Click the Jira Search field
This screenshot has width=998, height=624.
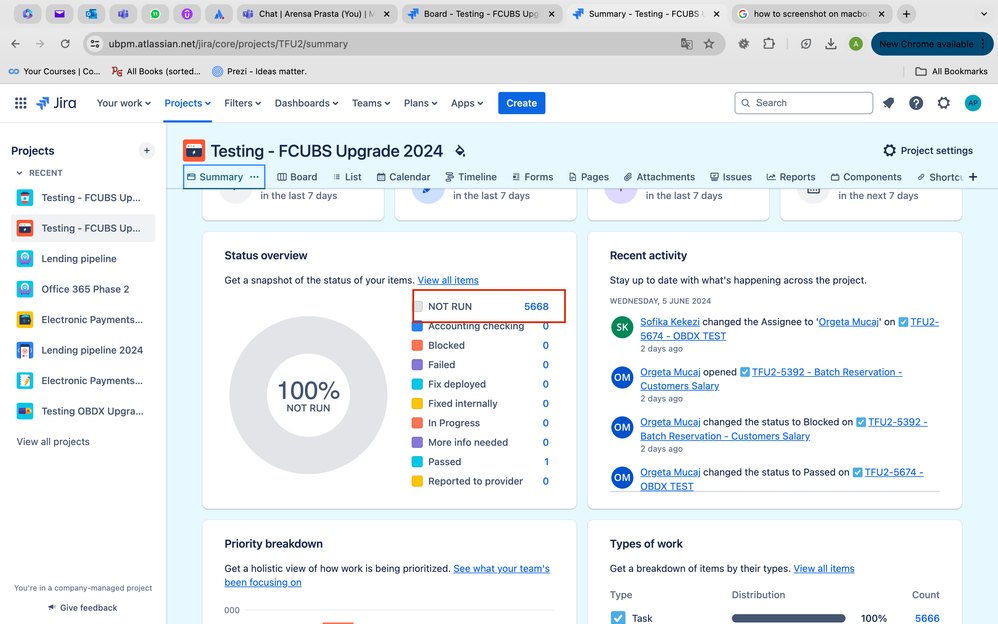(x=803, y=103)
